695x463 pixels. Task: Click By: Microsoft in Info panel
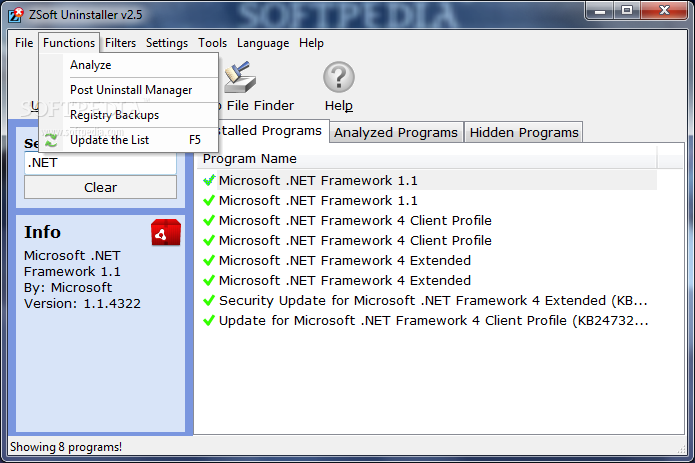point(68,288)
